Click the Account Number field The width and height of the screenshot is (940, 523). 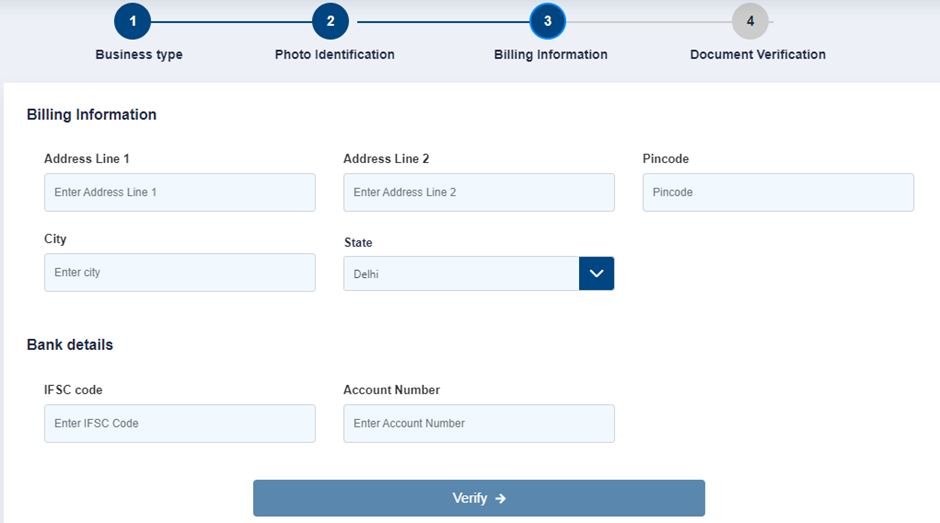479,423
